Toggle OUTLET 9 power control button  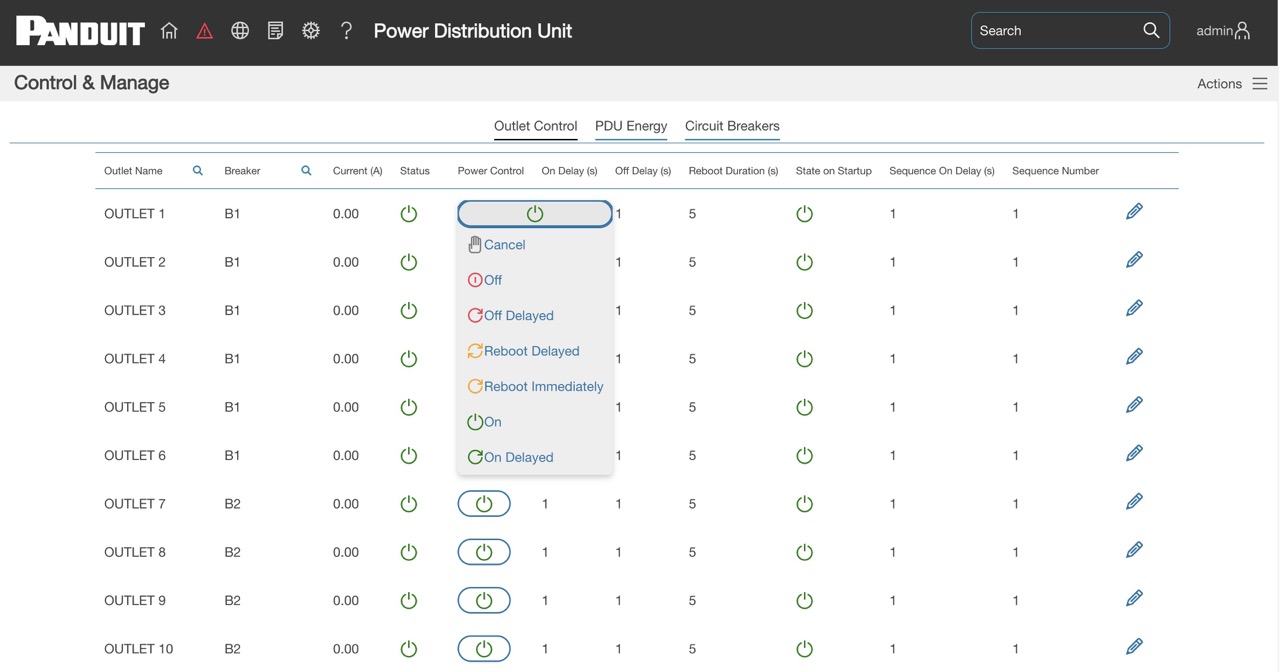coord(484,601)
